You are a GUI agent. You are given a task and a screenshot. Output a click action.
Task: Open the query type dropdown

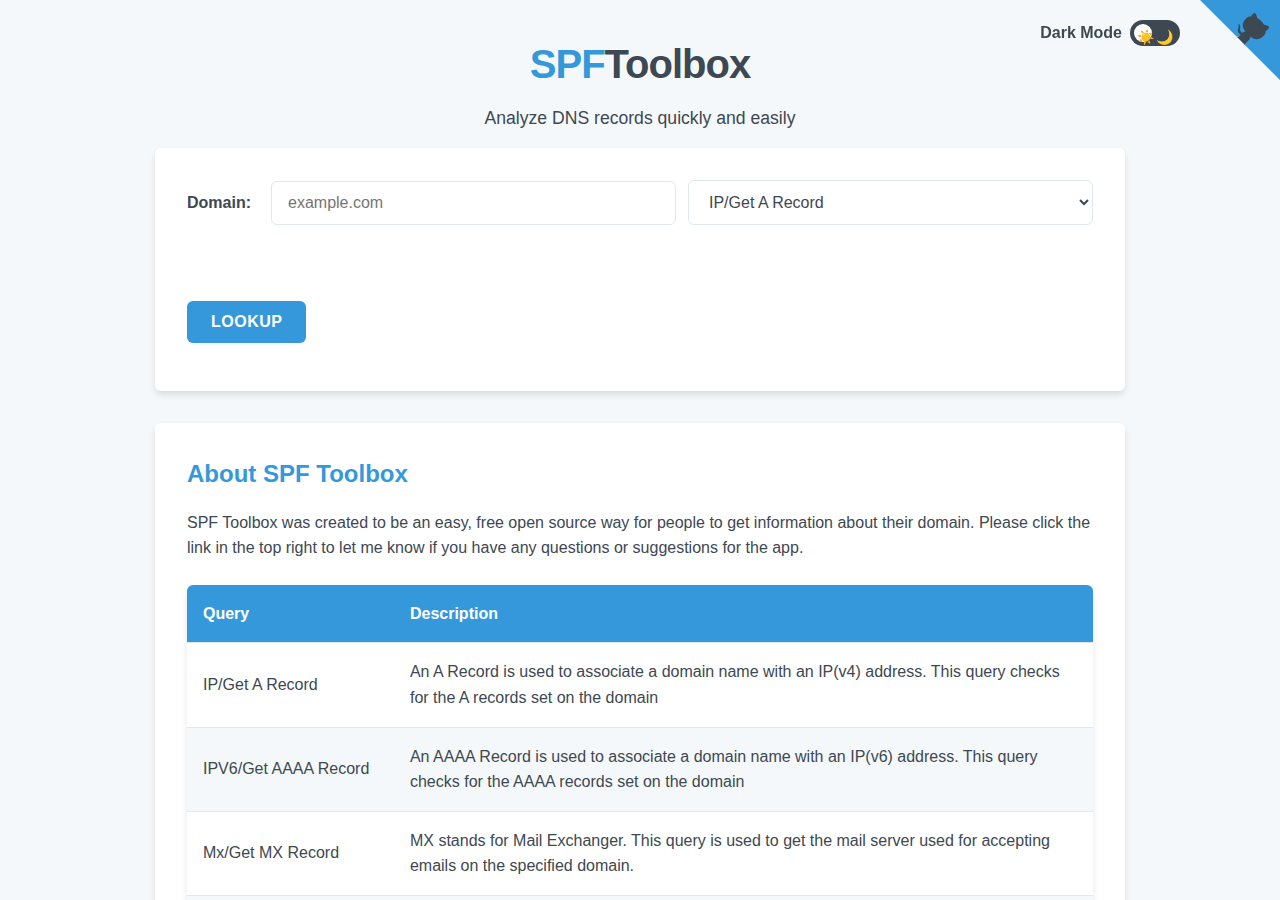[x=890, y=202]
